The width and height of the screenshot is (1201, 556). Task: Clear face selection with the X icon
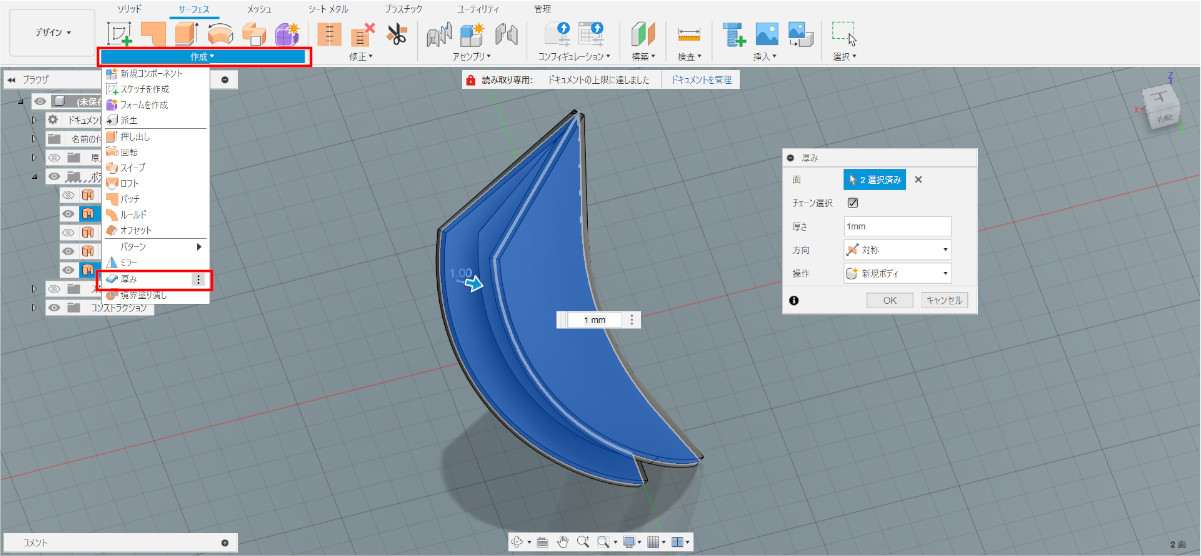point(918,180)
